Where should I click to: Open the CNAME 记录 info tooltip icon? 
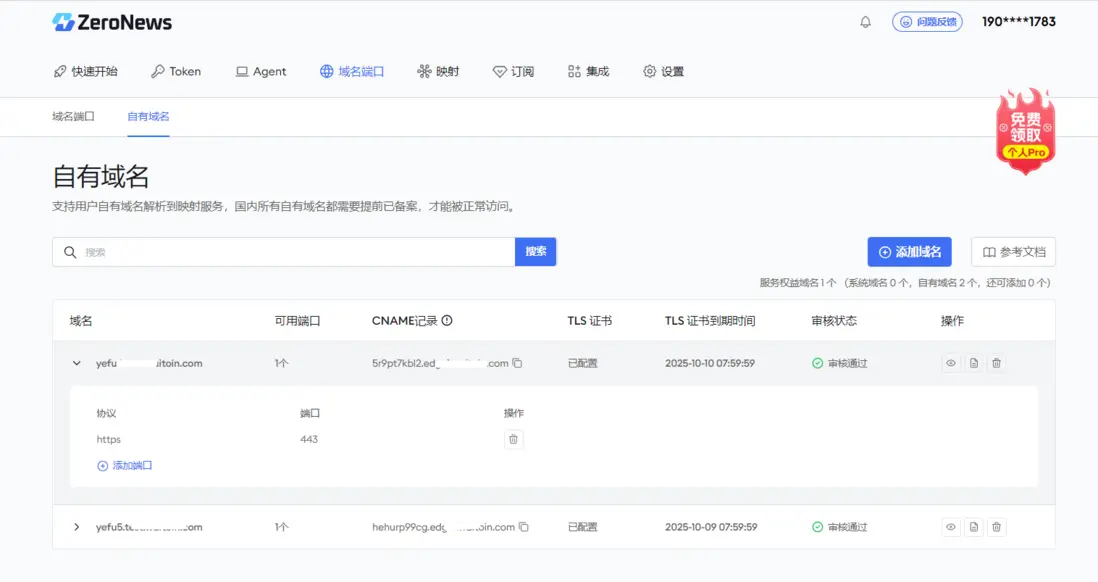[446, 320]
